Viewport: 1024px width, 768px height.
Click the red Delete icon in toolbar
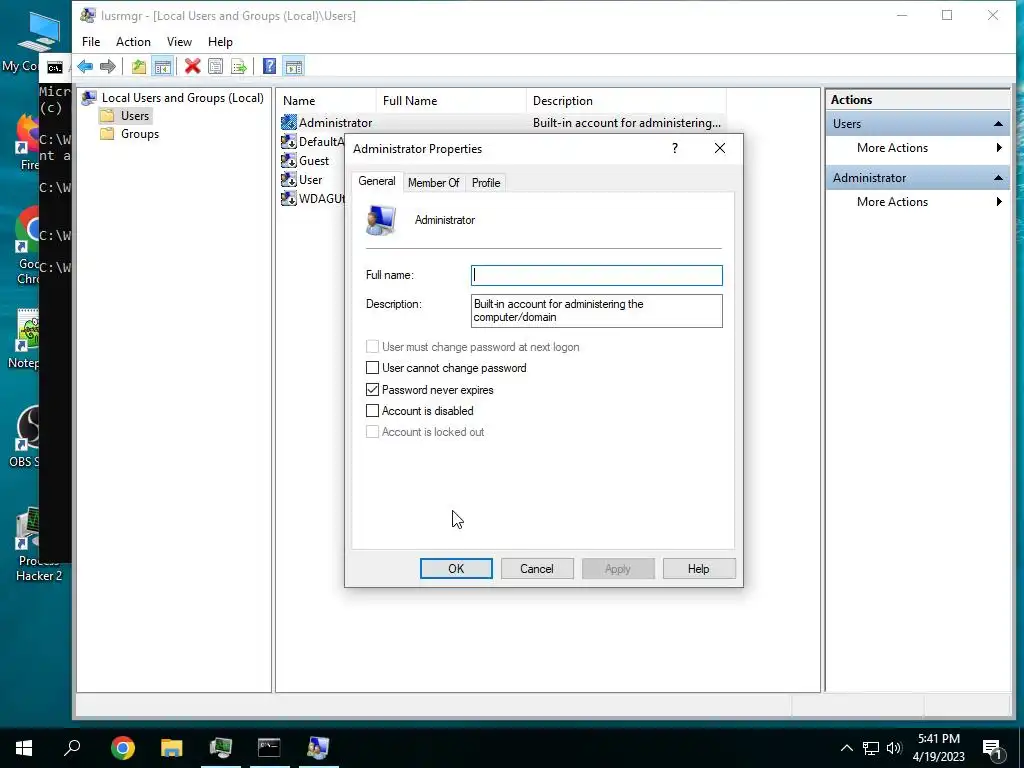click(192, 66)
